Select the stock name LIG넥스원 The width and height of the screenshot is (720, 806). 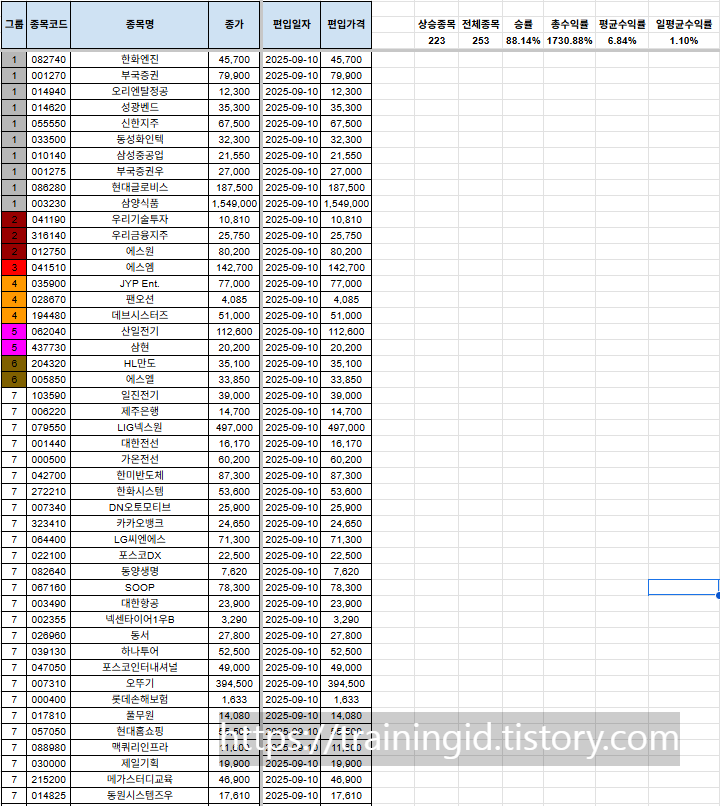139,427
